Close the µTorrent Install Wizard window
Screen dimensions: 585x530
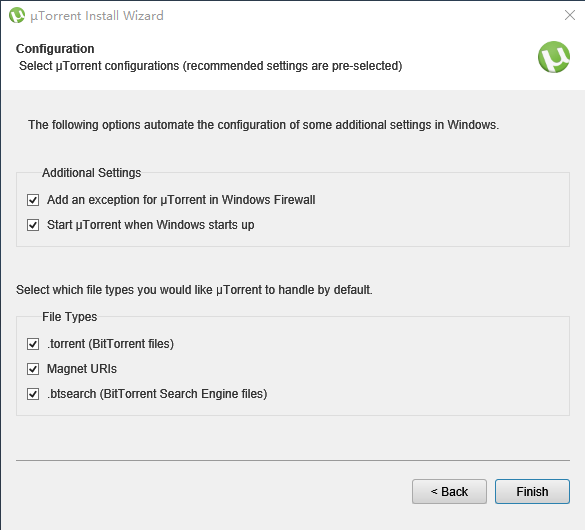click(570, 15)
